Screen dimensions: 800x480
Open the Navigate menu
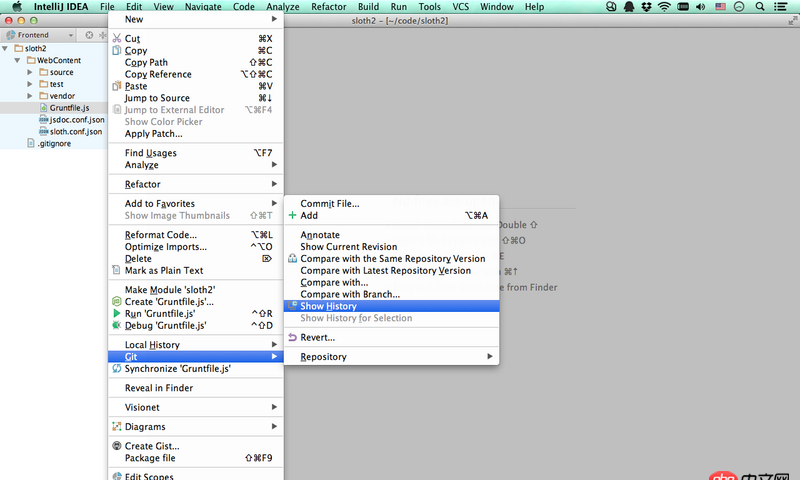pos(203,7)
